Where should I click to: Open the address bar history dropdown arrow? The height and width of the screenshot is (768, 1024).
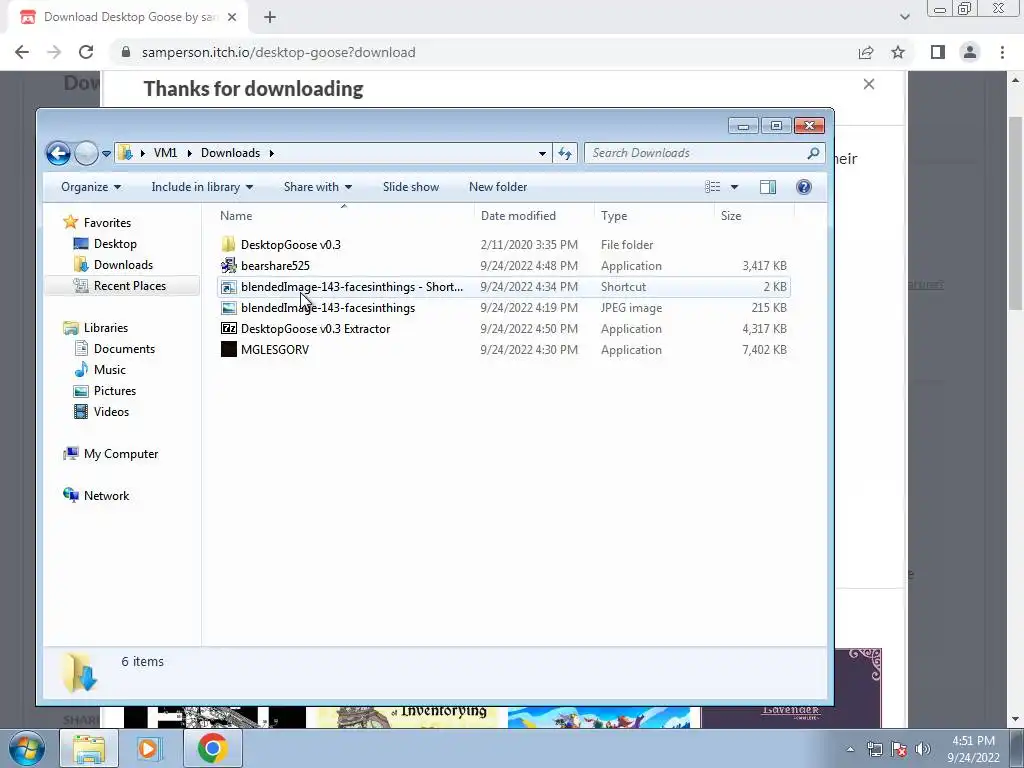point(542,153)
